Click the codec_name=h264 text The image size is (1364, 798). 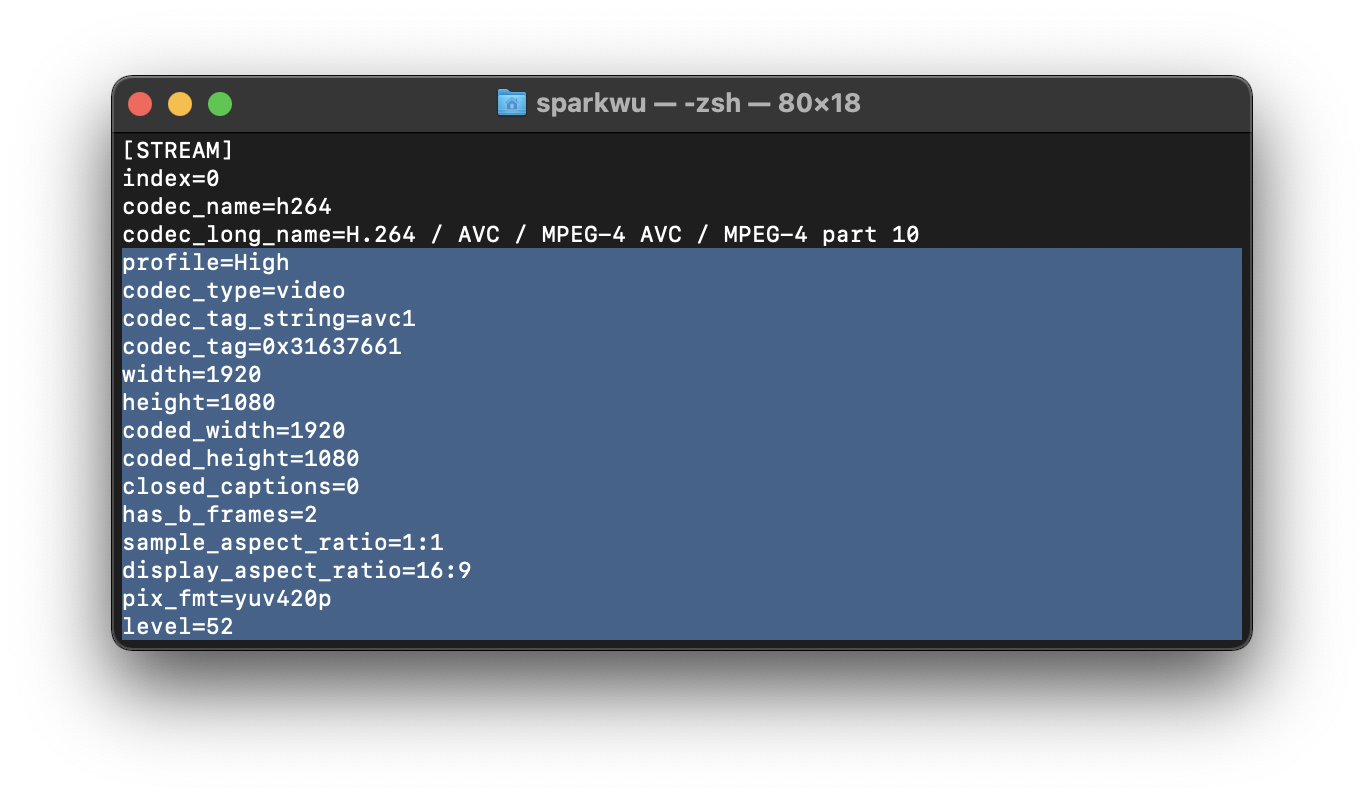(x=227, y=207)
